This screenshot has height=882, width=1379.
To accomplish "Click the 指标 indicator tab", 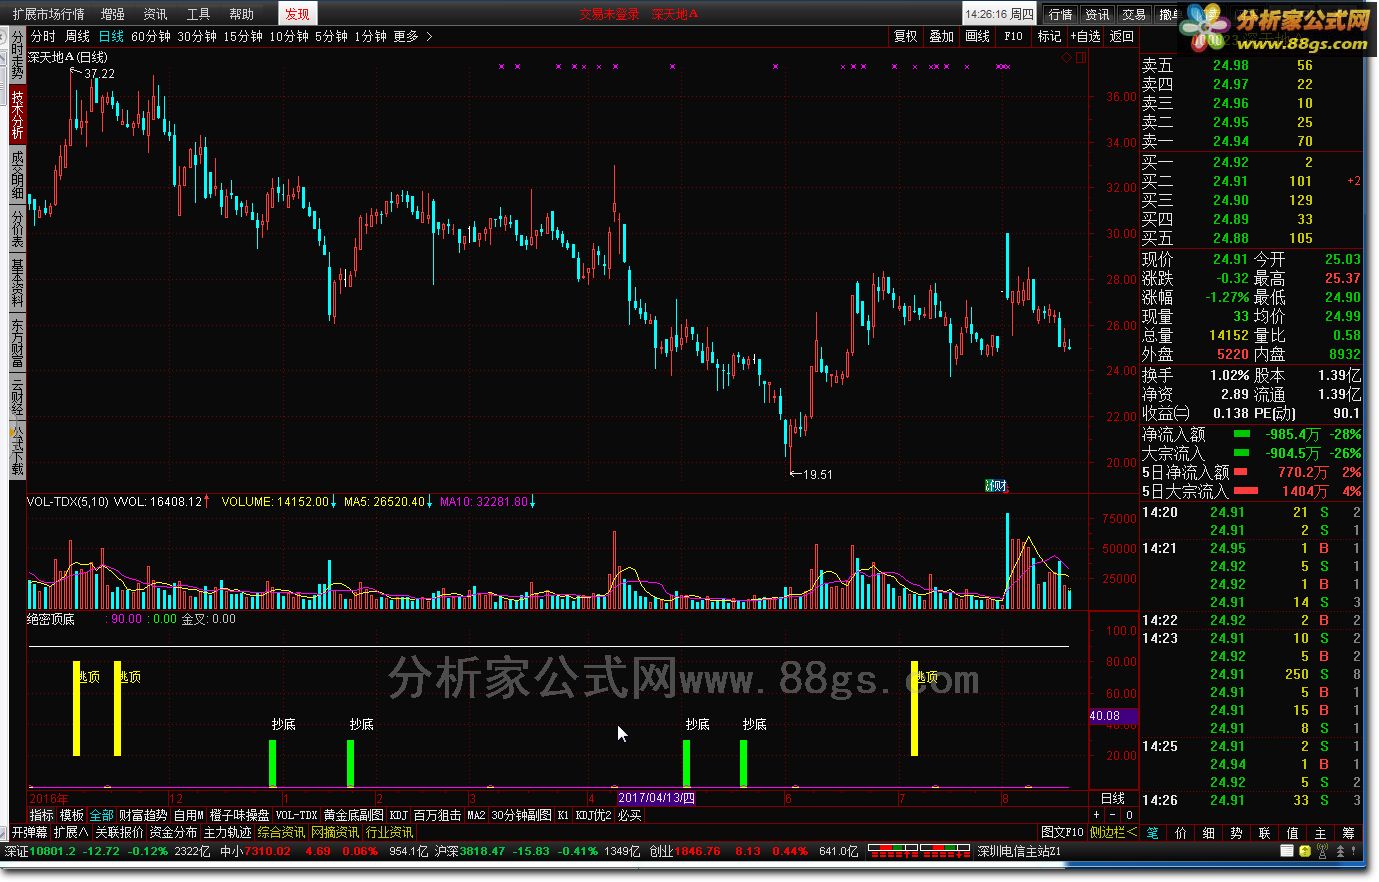I will pyautogui.click(x=42, y=815).
